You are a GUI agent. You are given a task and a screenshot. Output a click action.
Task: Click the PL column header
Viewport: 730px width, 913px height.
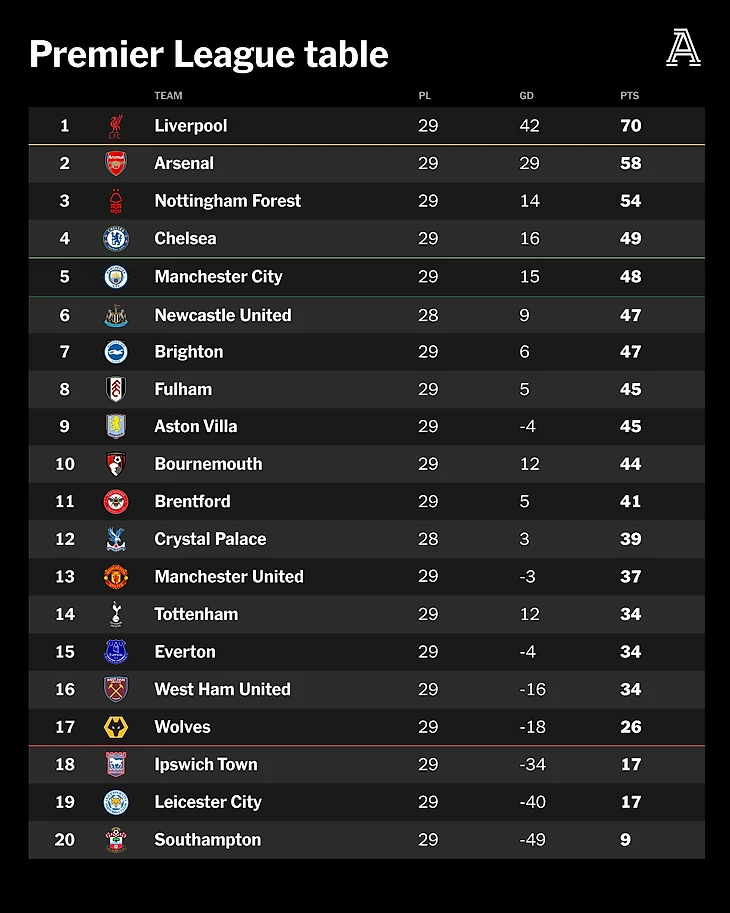click(425, 96)
